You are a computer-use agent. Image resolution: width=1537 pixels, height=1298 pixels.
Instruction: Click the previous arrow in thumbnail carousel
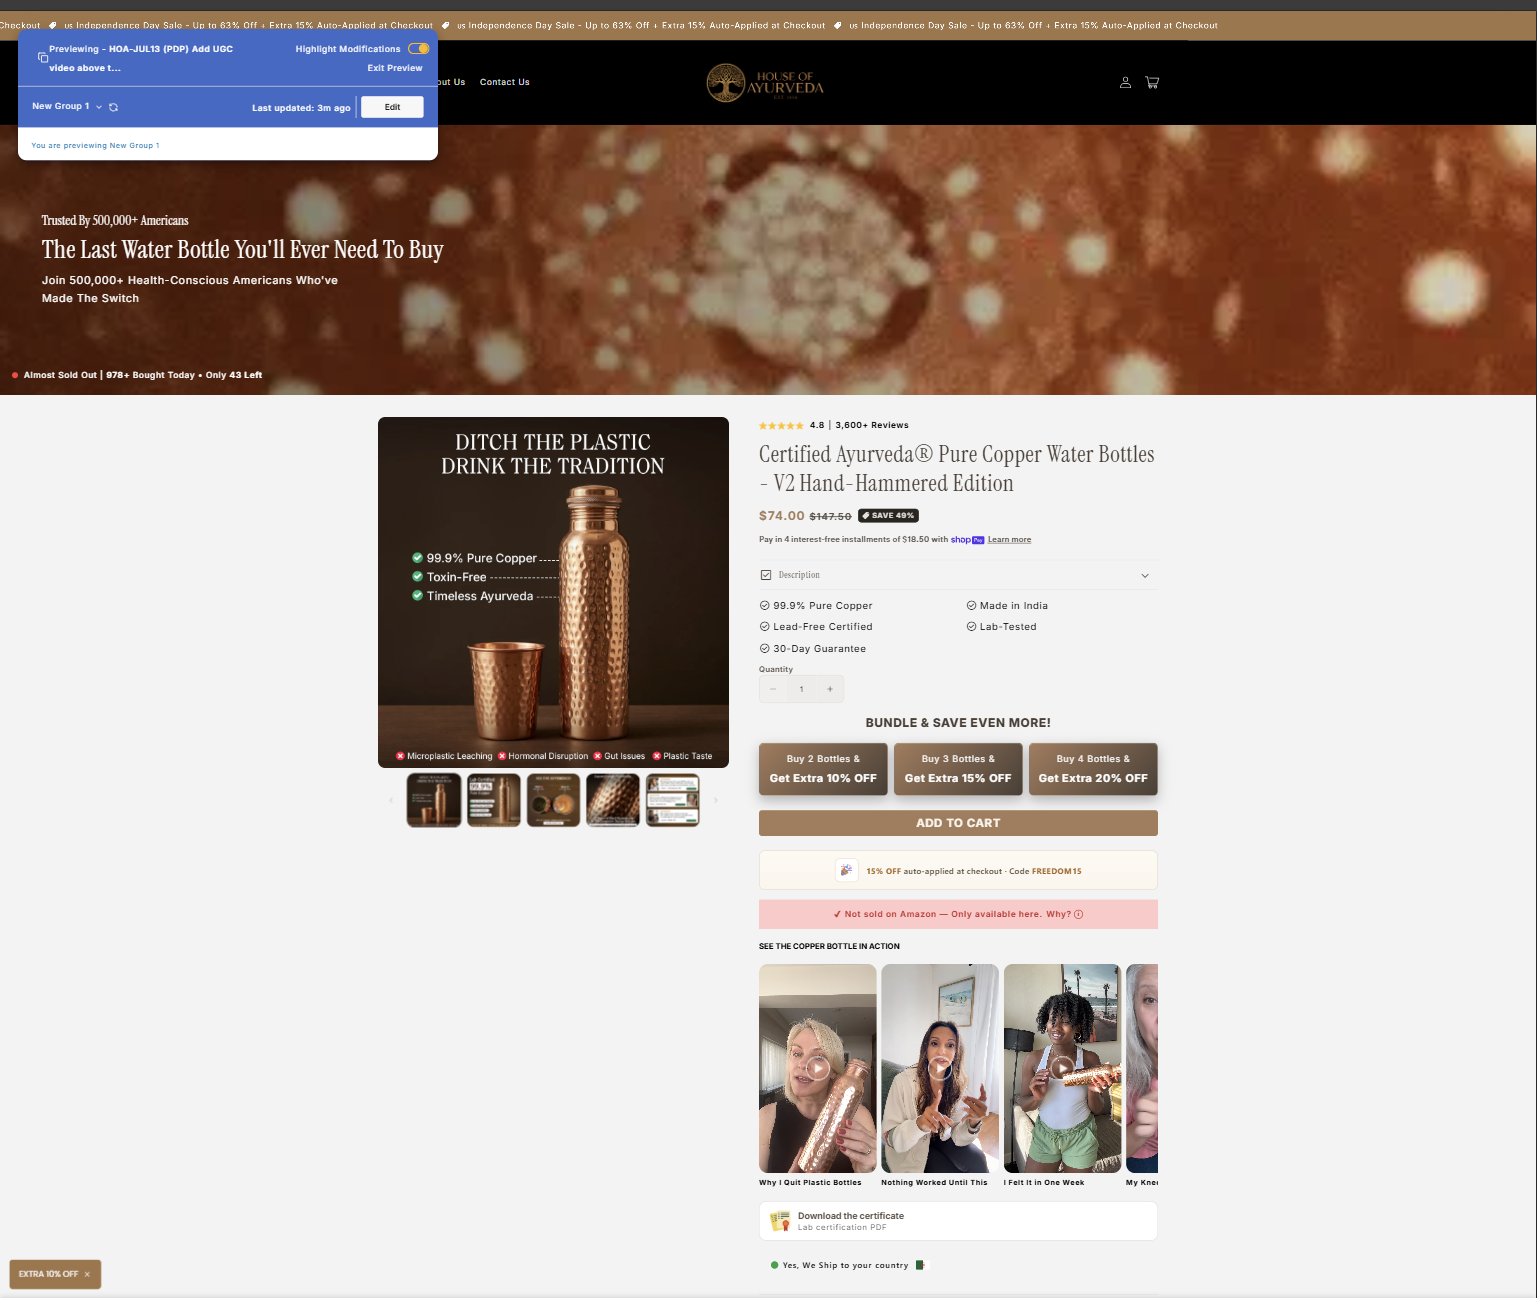pos(391,800)
